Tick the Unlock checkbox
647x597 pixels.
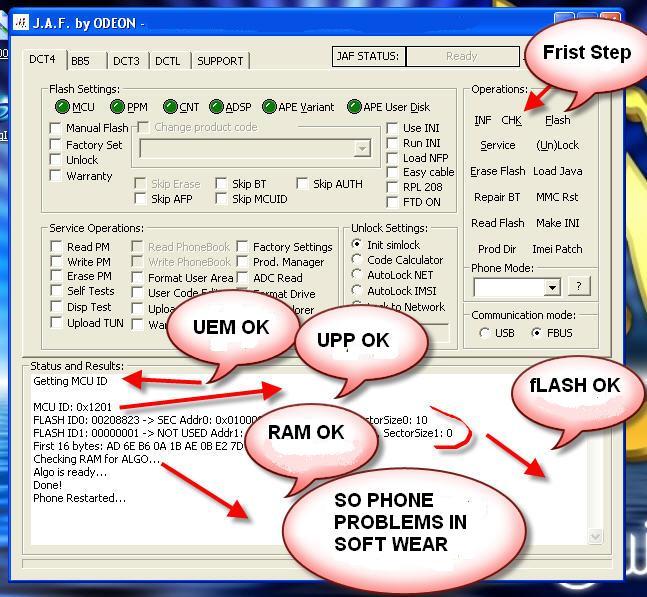click(x=56, y=159)
